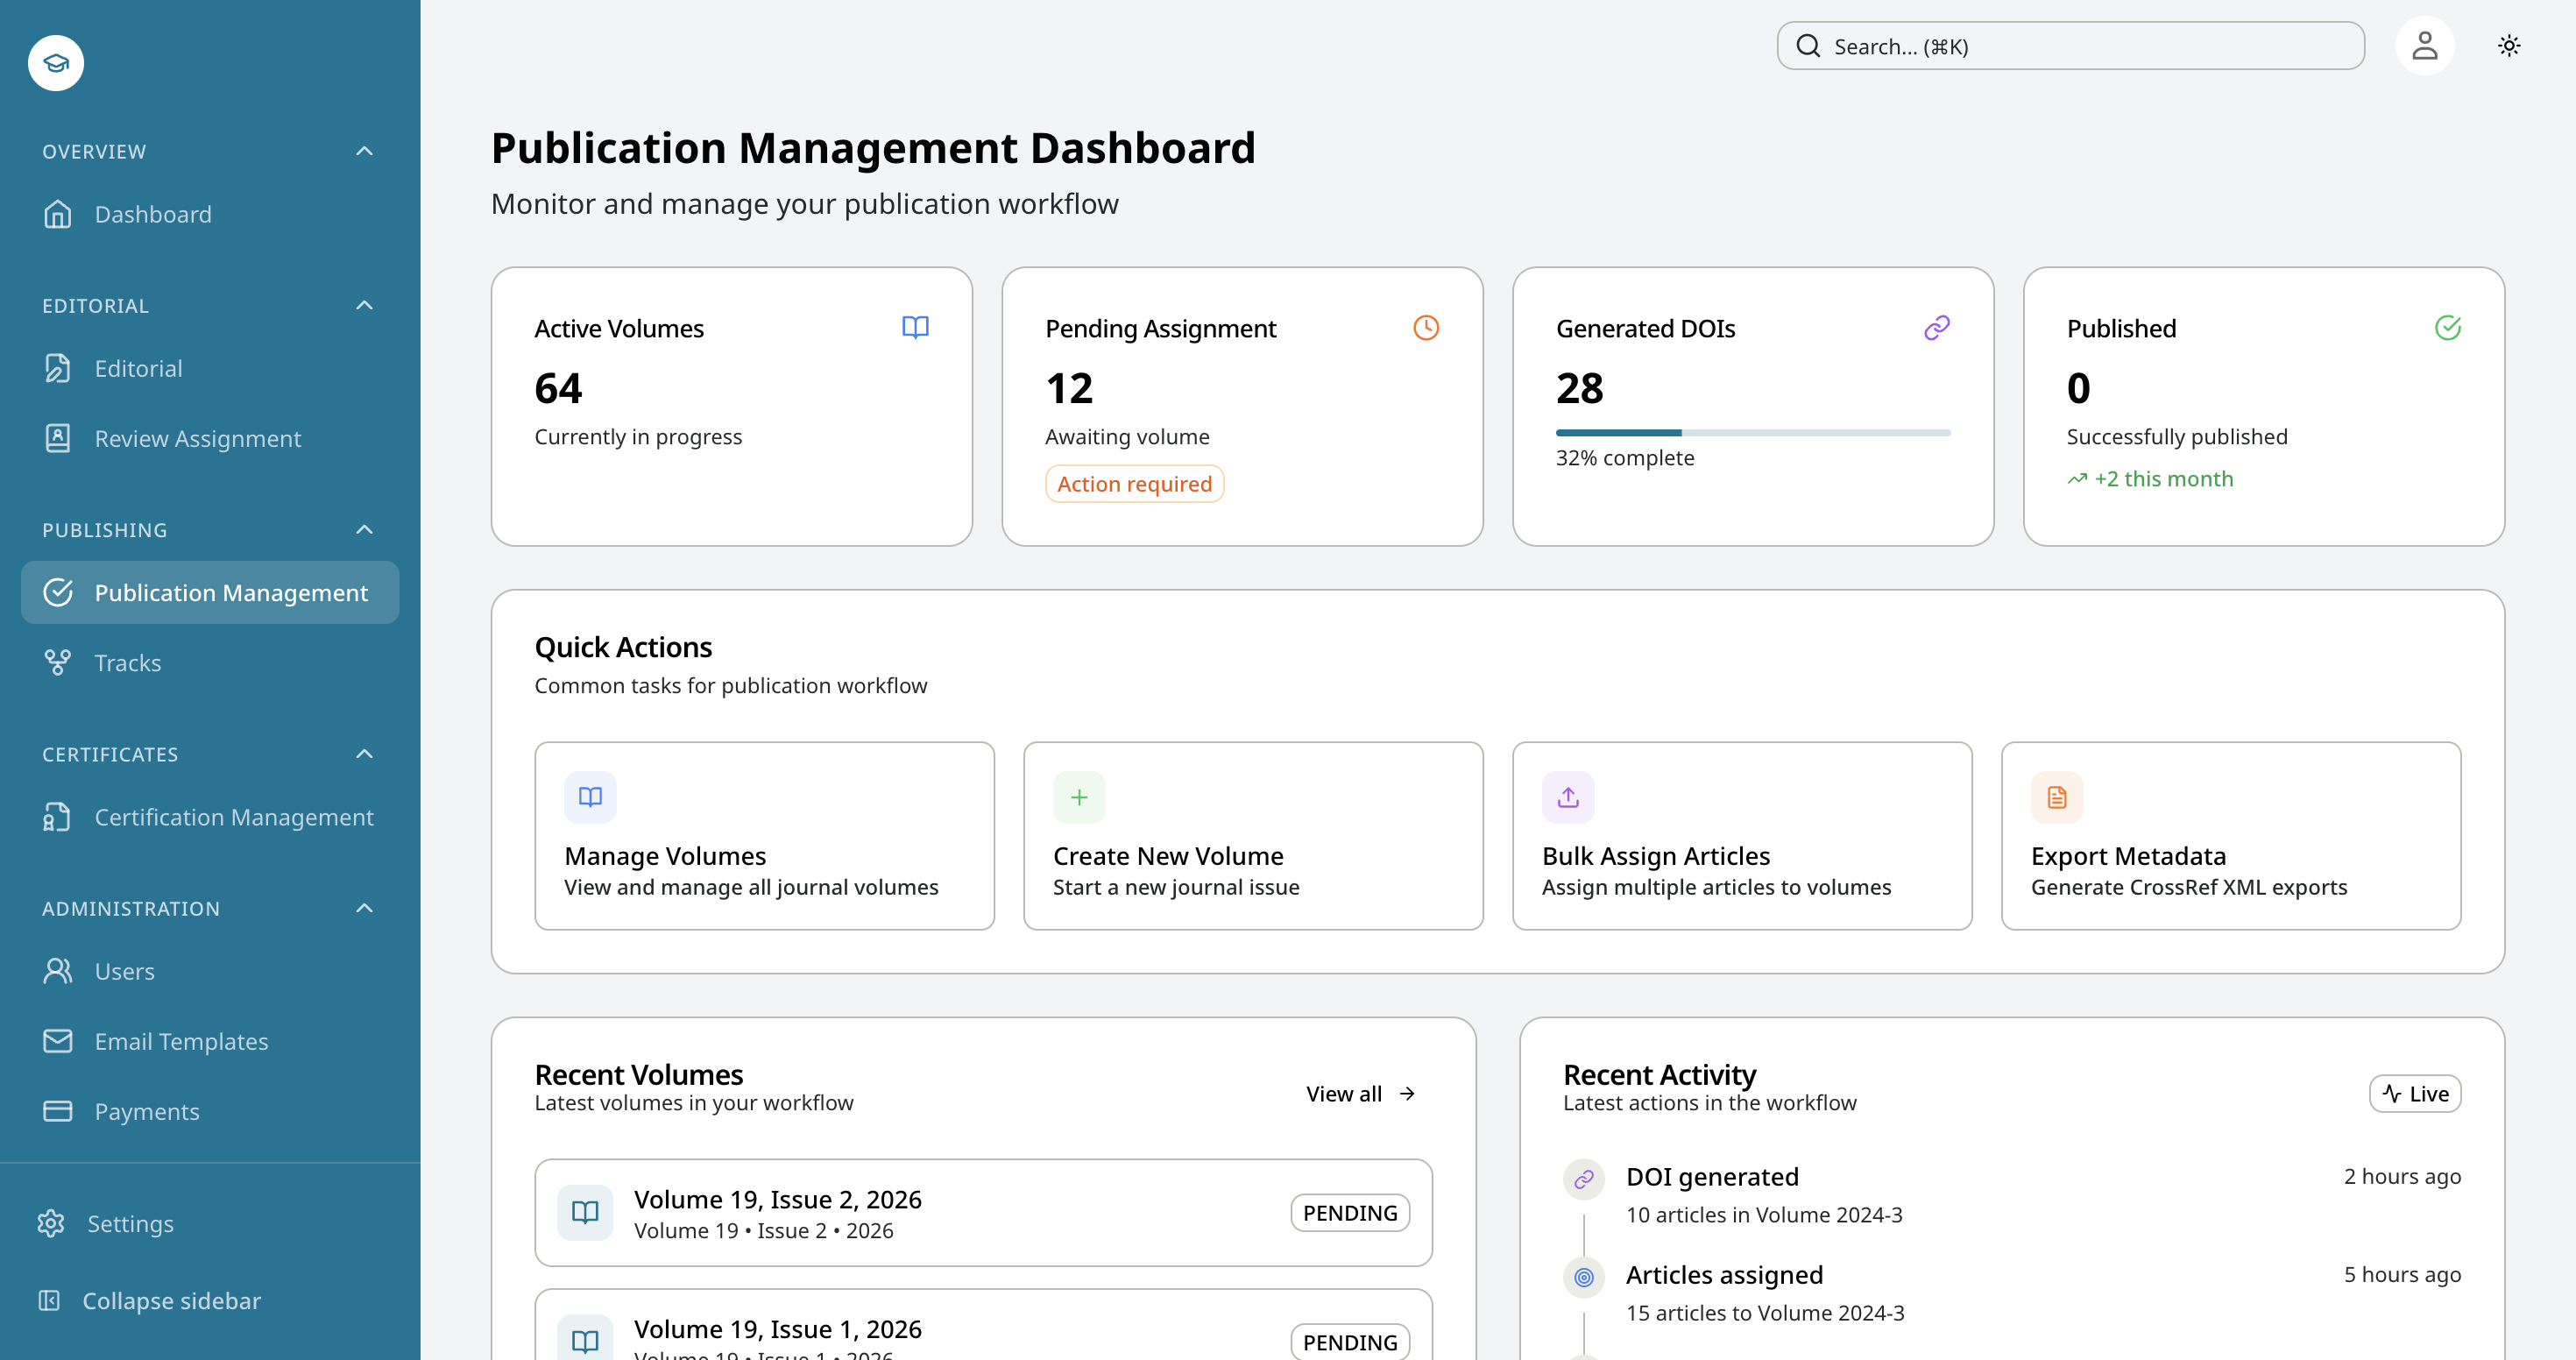Click the '5 hours ago' timestamp
Viewport: 2576px width, 1360px height.
2402,1274
